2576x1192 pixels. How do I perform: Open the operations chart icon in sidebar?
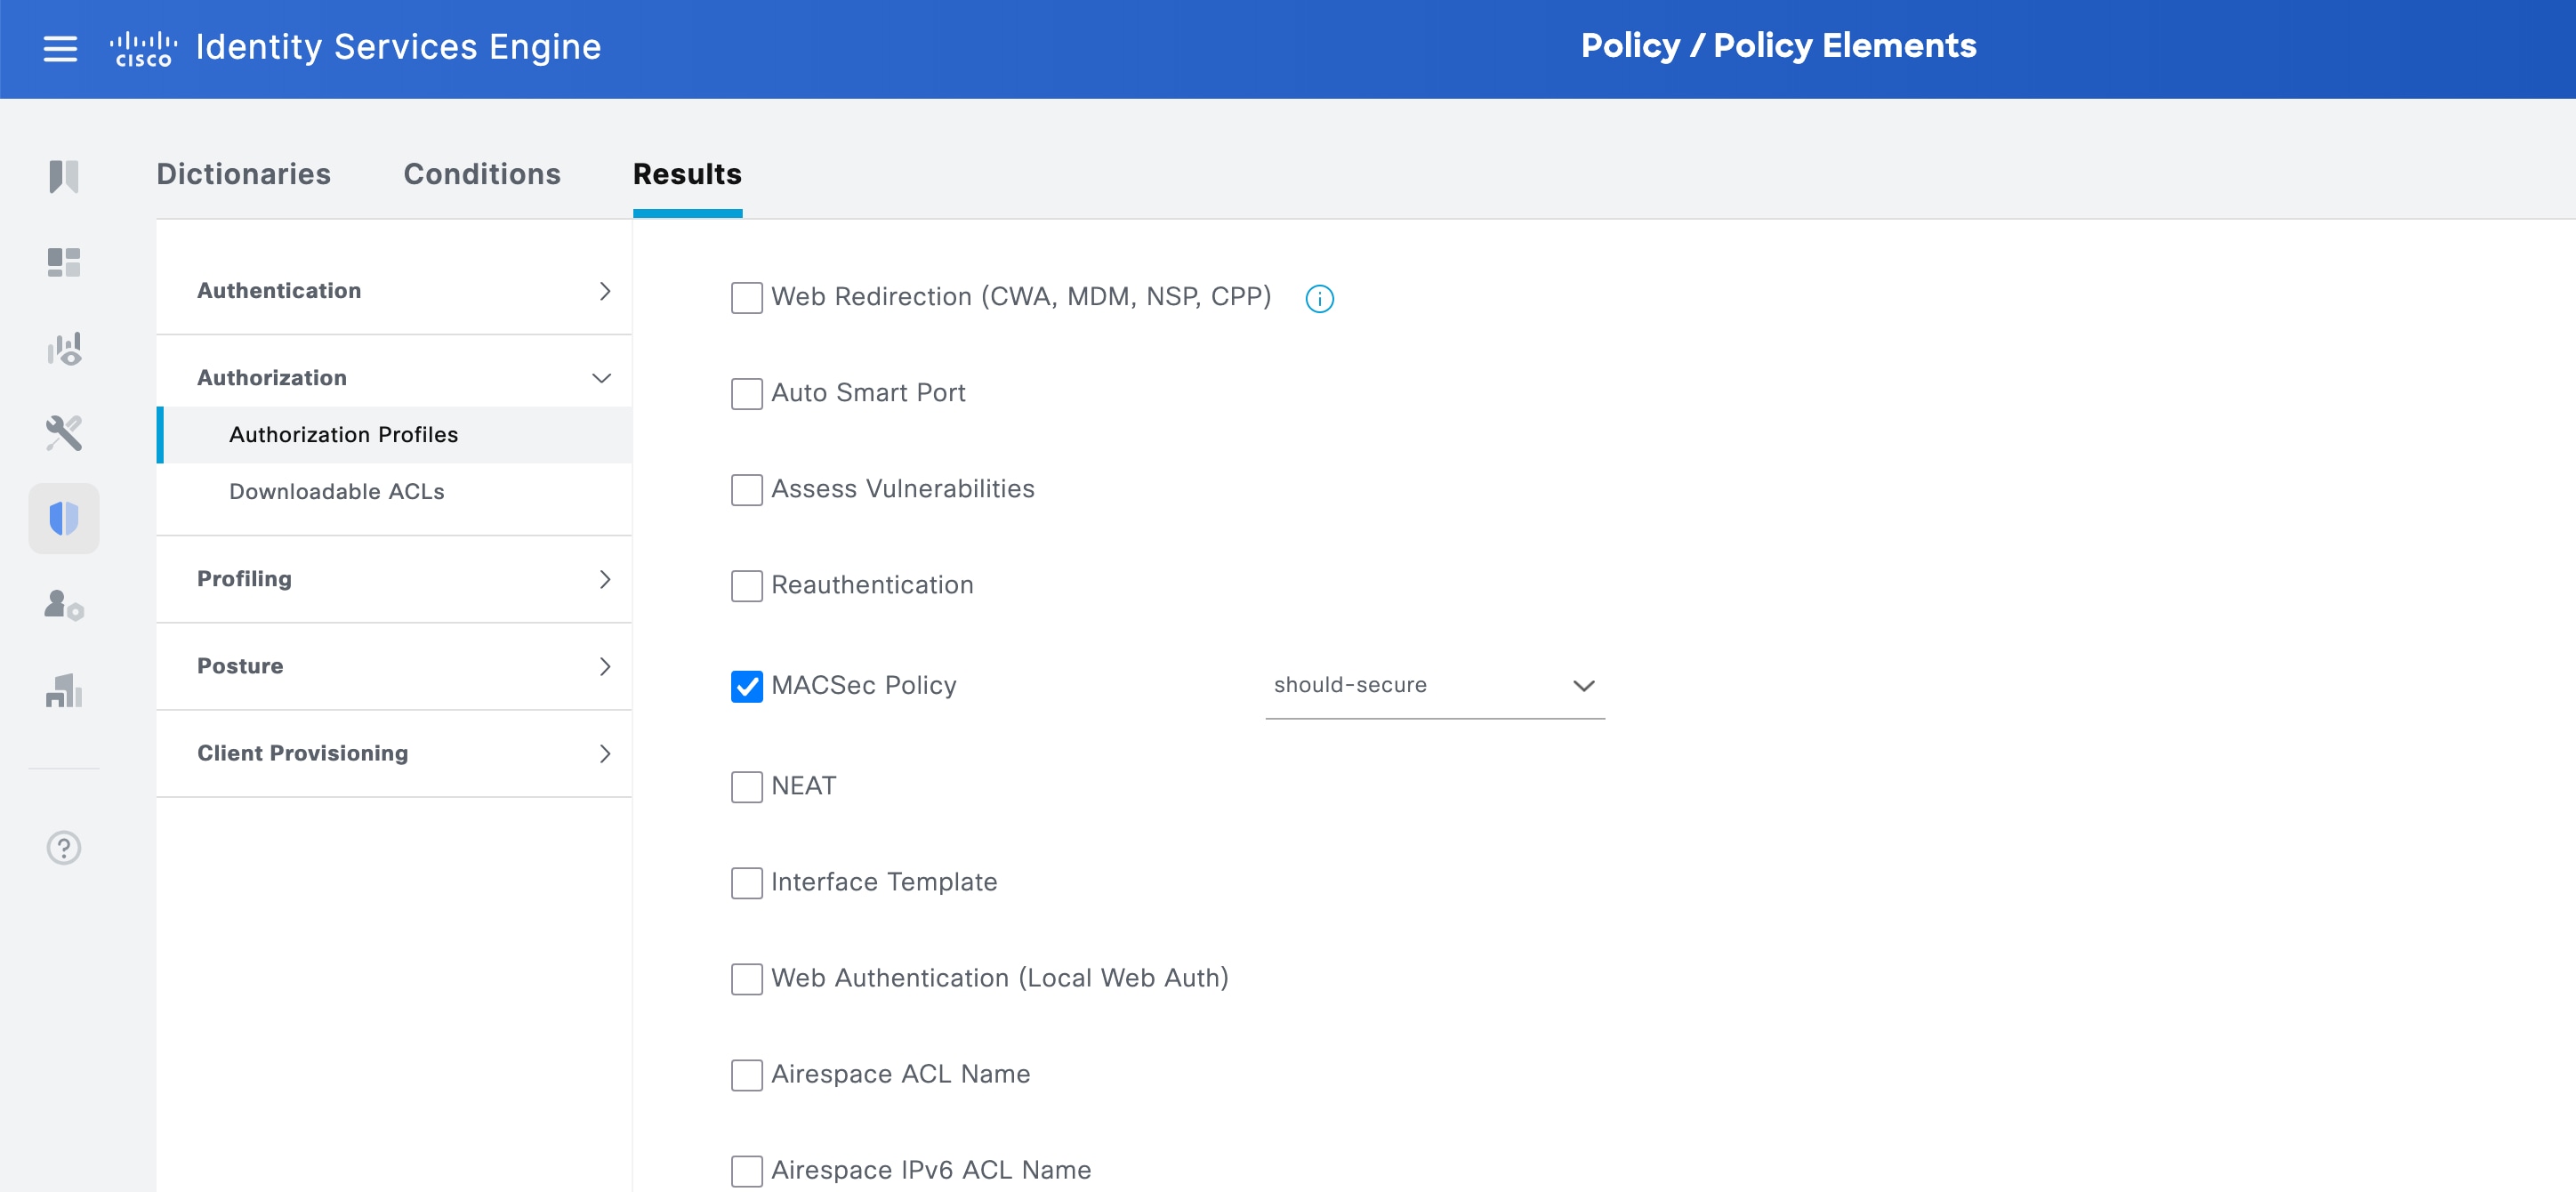click(x=64, y=349)
